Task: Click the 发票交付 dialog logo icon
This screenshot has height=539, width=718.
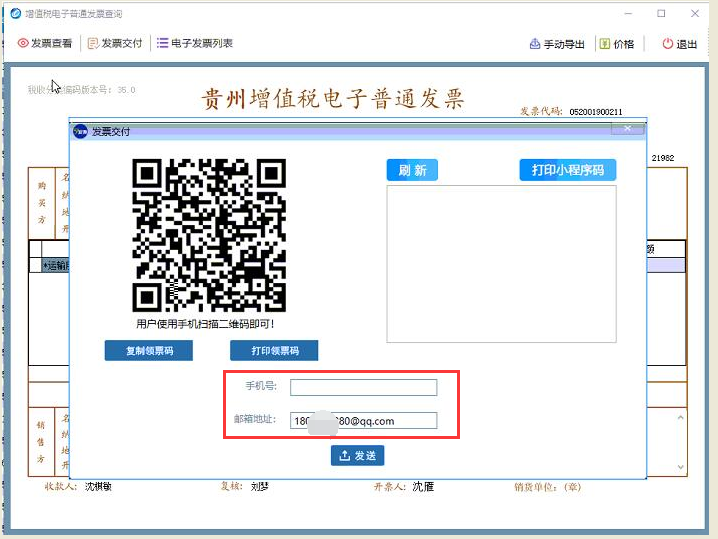Action: 80,132
